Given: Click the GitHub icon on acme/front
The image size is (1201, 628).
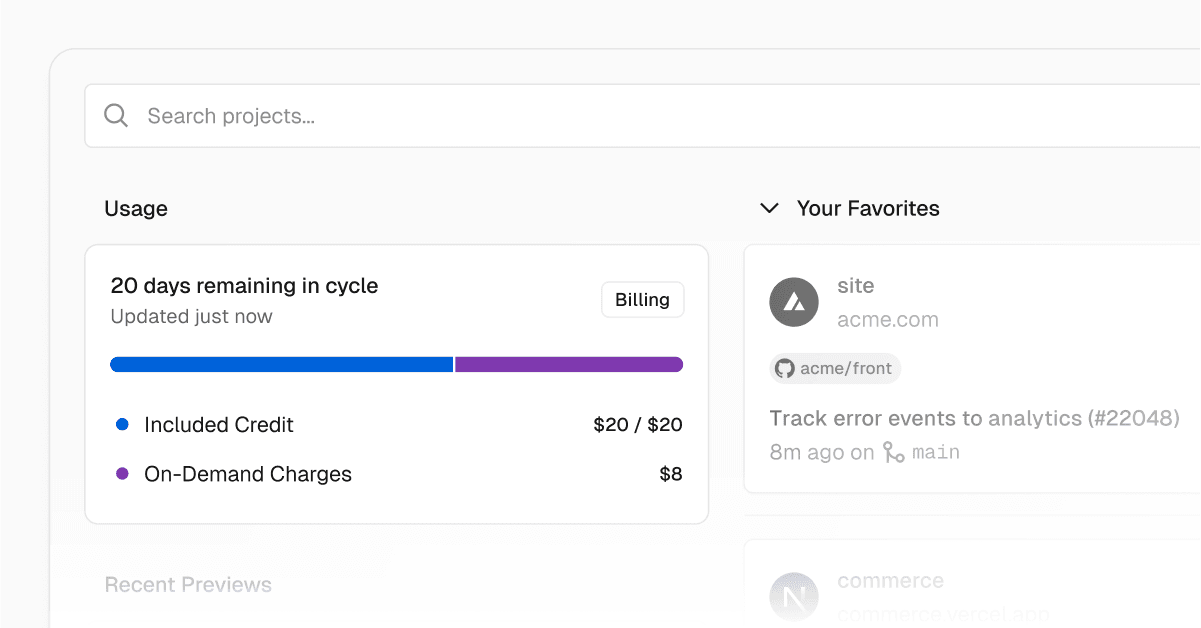Looking at the screenshot, I should pyautogui.click(x=785, y=369).
